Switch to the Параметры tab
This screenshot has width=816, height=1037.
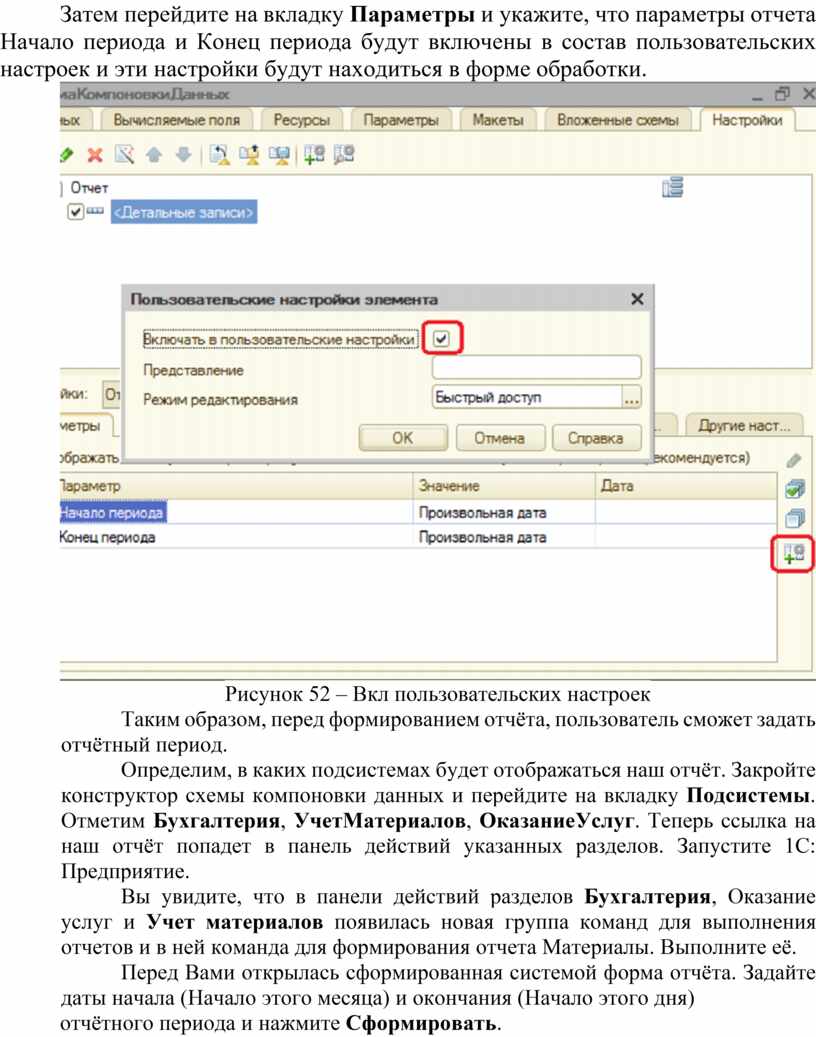(x=401, y=120)
